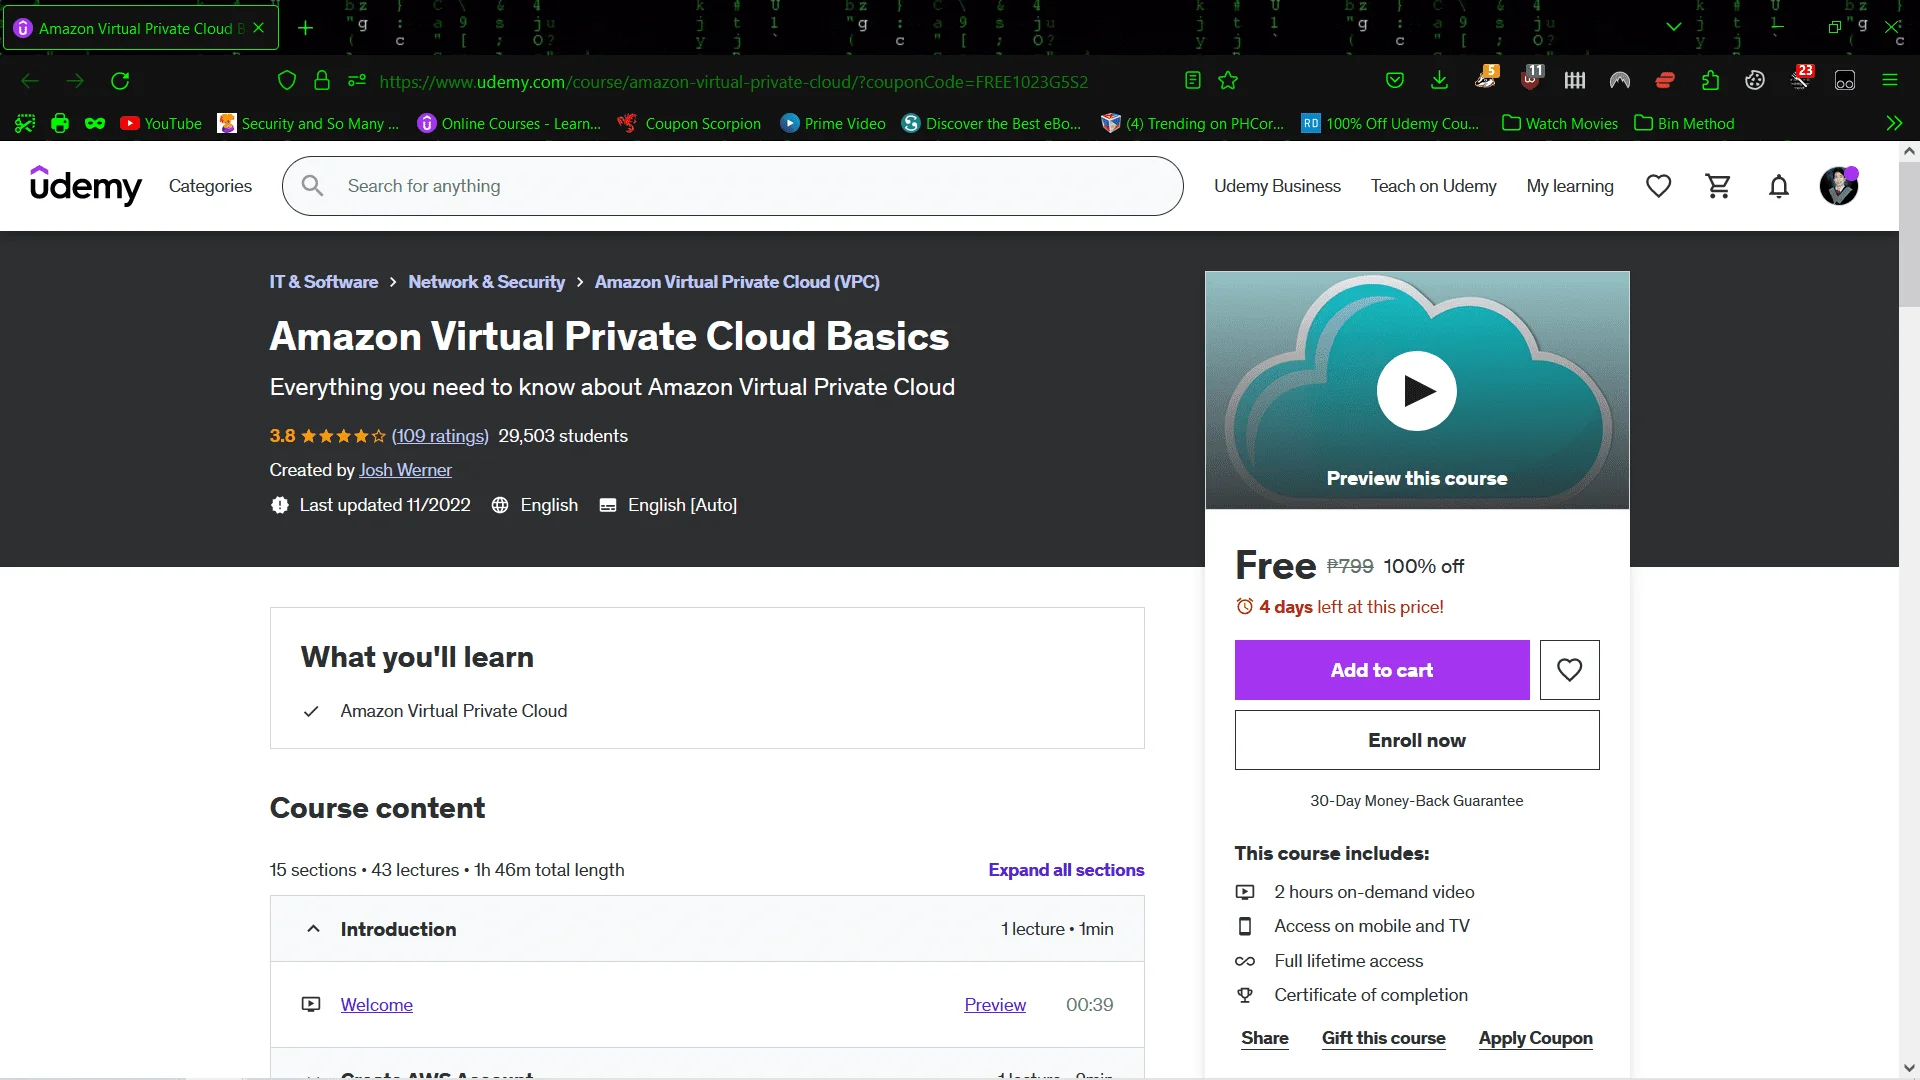Go to IT & Software breadcrumb
The height and width of the screenshot is (1080, 1920).
(x=324, y=282)
